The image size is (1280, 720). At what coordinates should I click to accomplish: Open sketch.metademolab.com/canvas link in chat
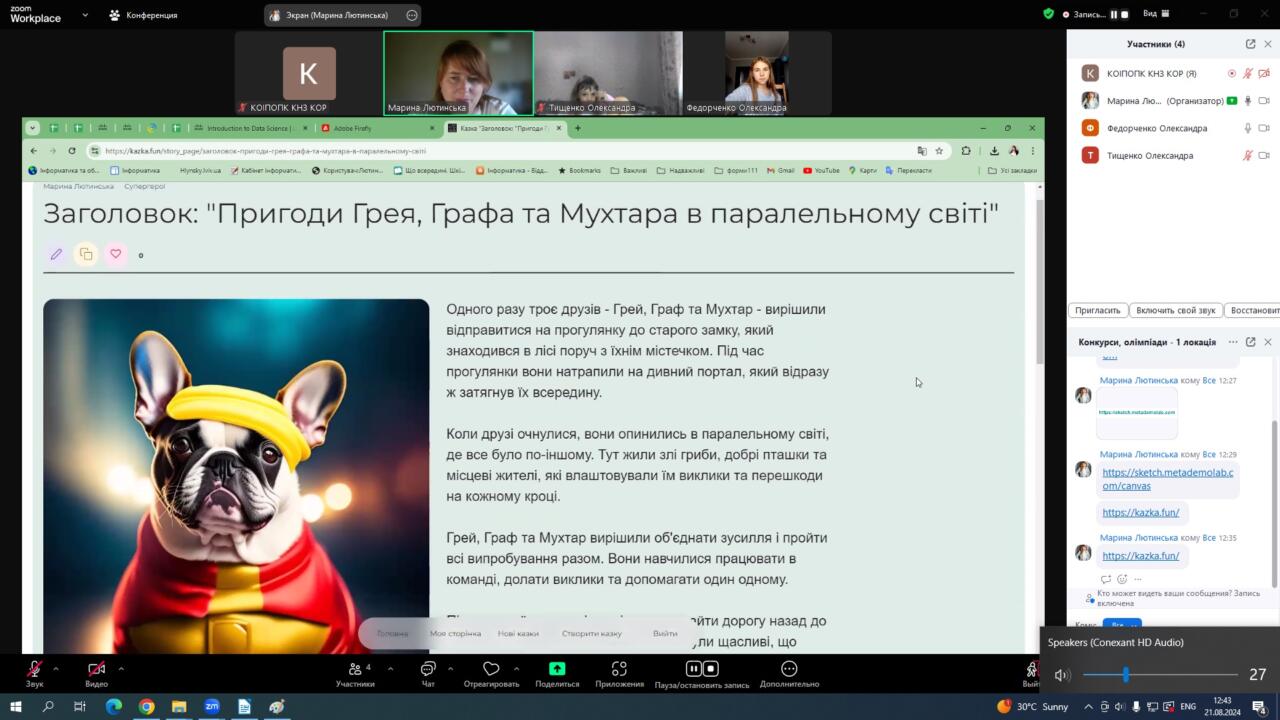pyautogui.click(x=1168, y=479)
